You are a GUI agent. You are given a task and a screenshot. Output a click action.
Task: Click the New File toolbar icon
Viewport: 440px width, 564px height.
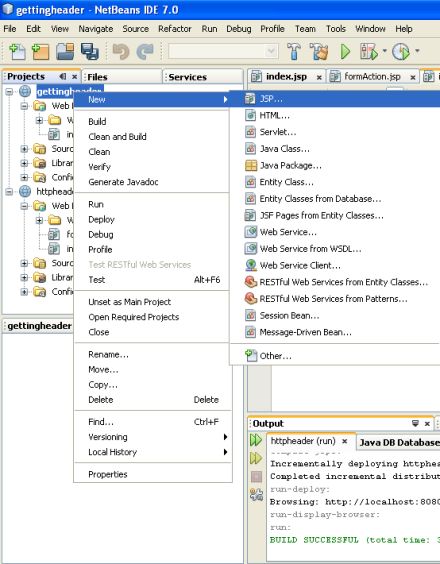17,51
